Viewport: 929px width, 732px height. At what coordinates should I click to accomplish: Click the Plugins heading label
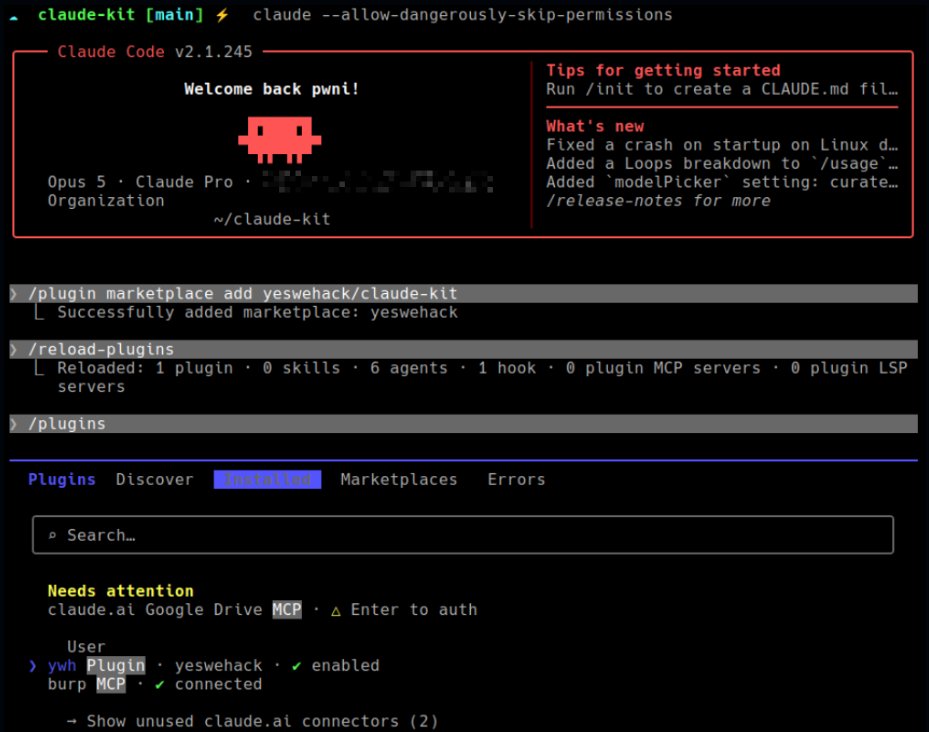[x=62, y=480]
